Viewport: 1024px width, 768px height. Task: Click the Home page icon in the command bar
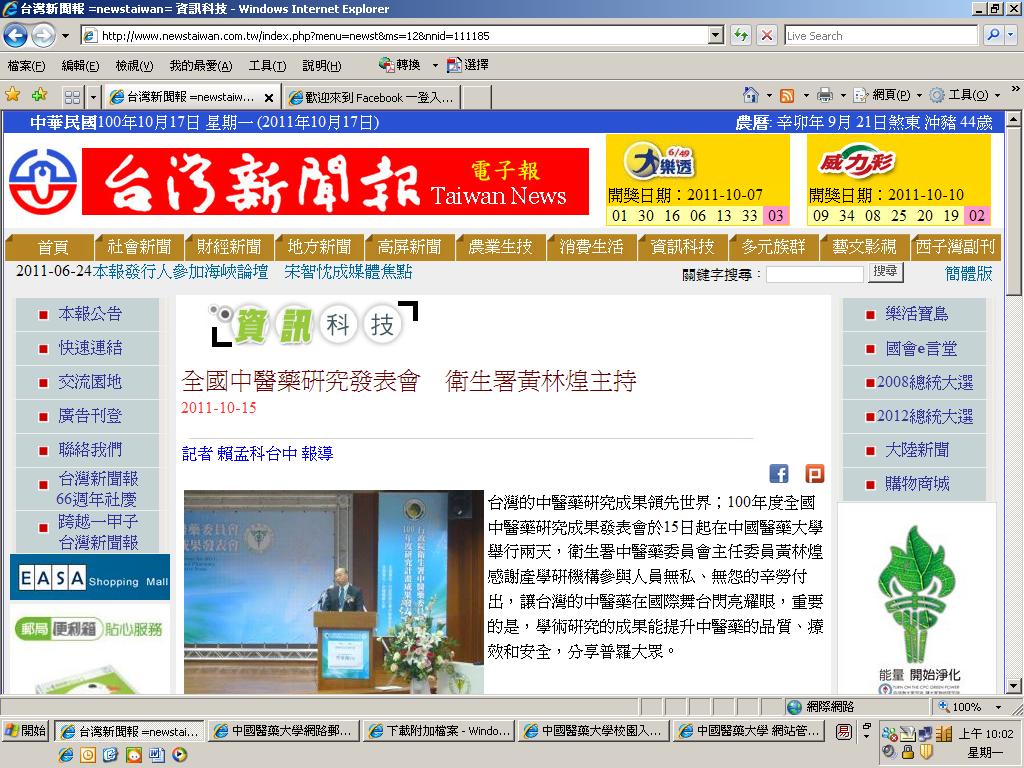751,95
